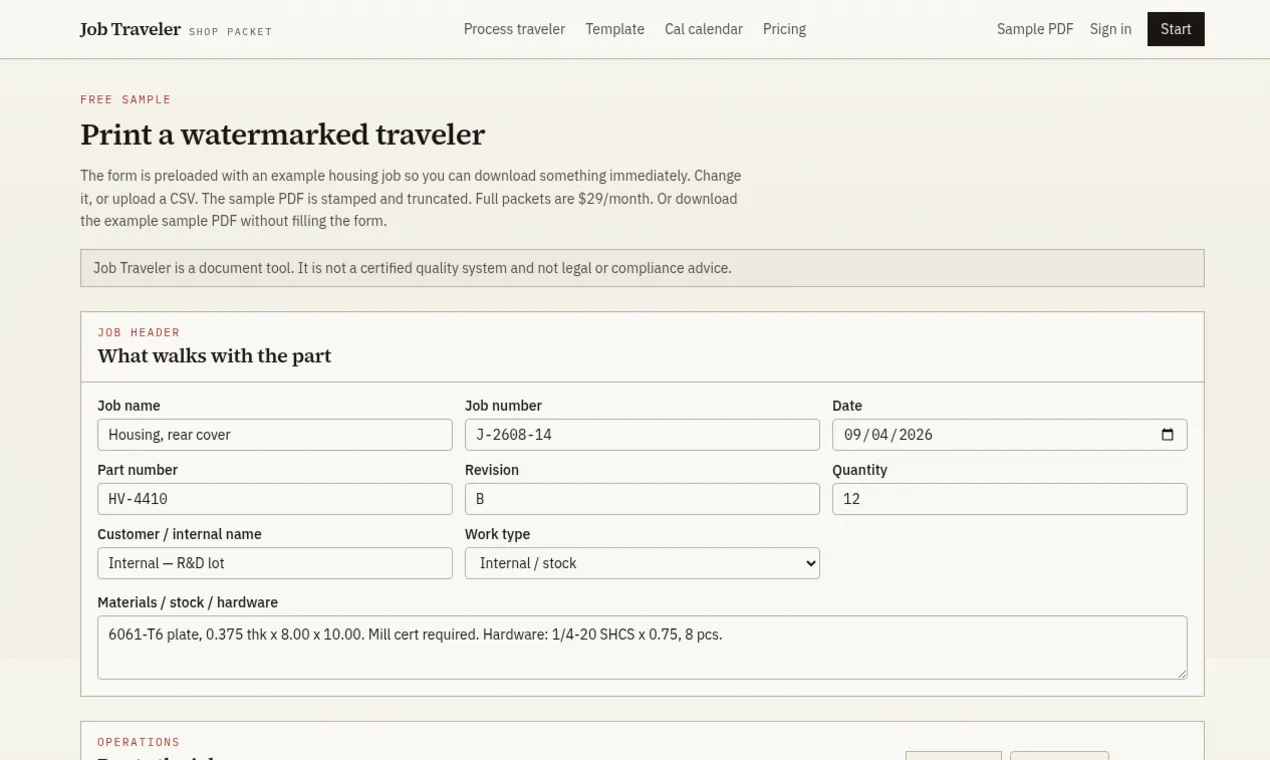1270x760 pixels.
Task: Edit the Quantity field
Action: [1009, 499]
